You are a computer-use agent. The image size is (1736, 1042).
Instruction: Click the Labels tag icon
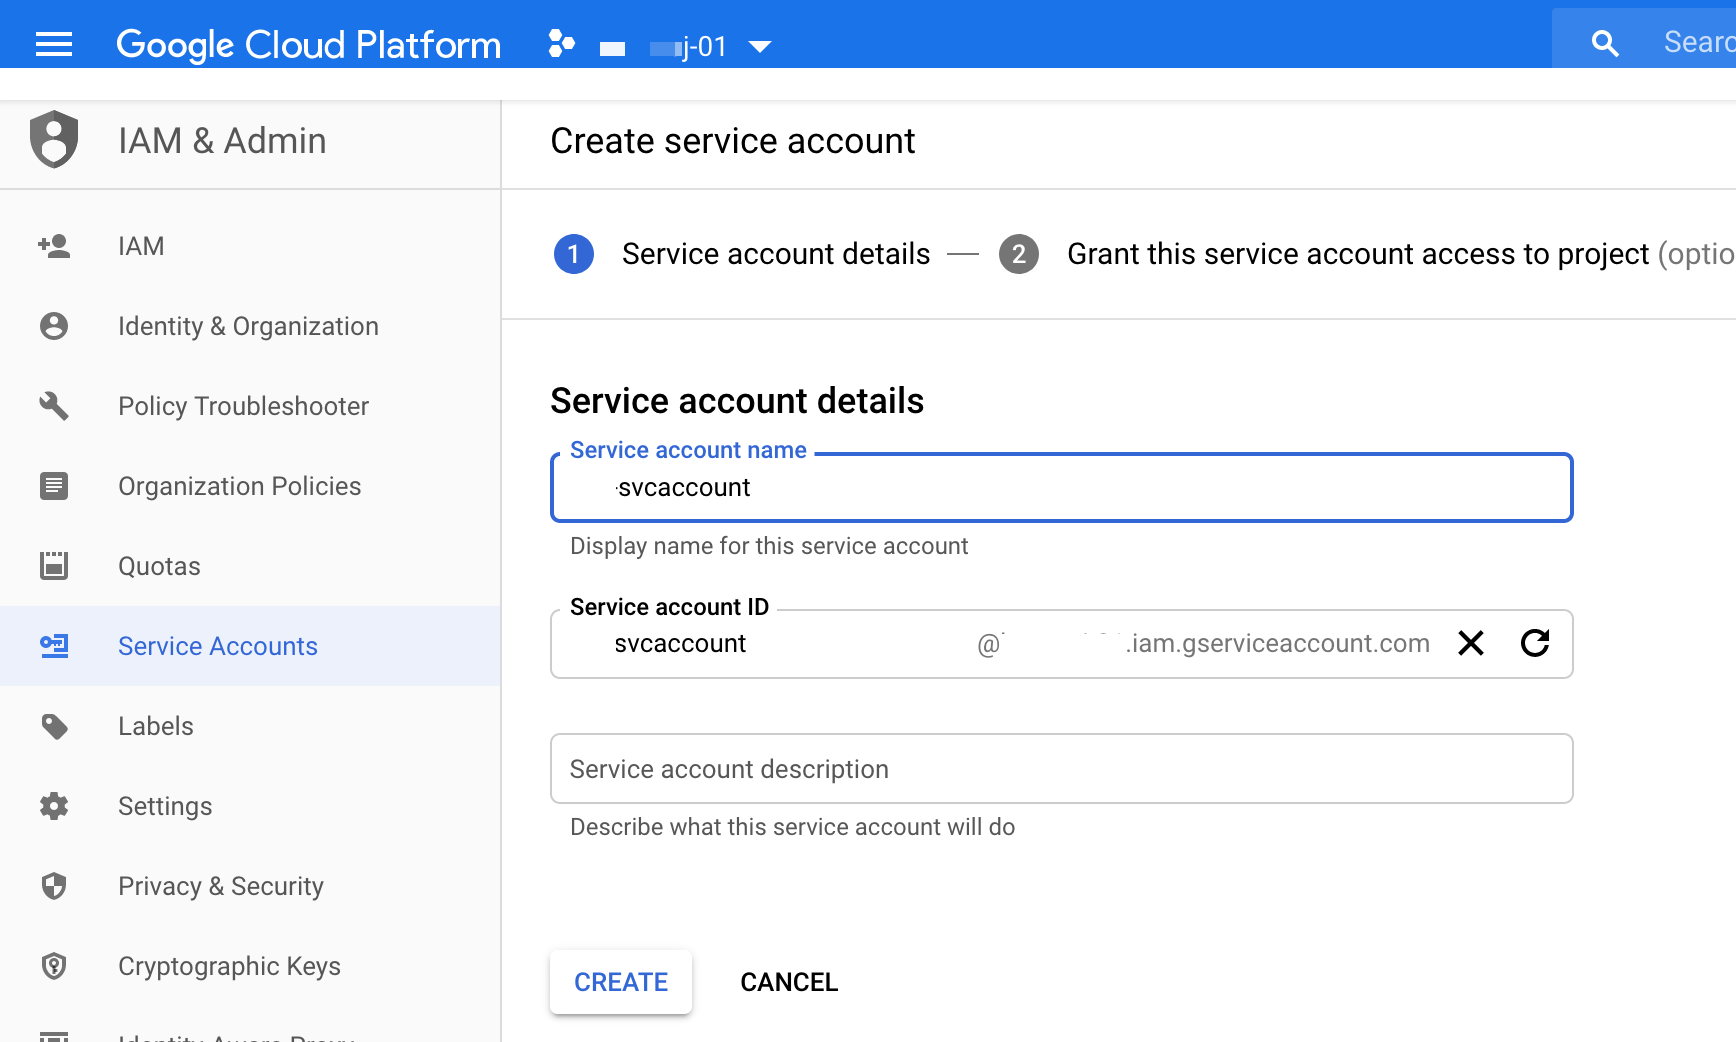[53, 726]
